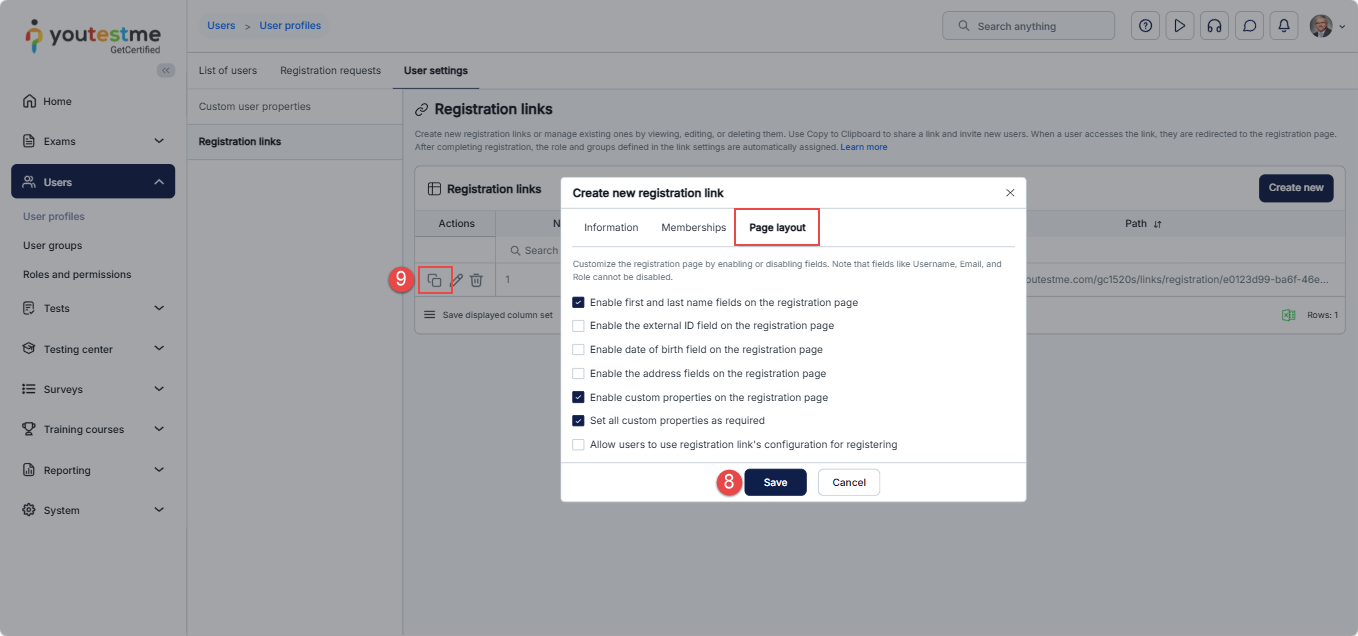Click the Search anything input field
Screen dimensions: 1358x636
1028,26
